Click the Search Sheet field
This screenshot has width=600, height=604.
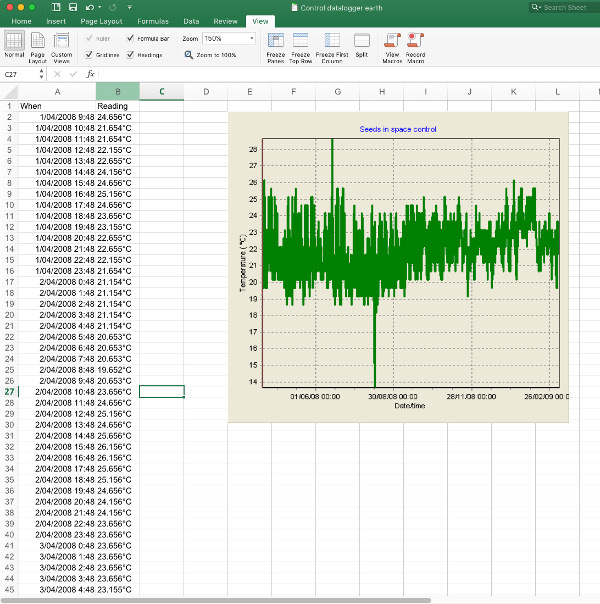(565, 7)
